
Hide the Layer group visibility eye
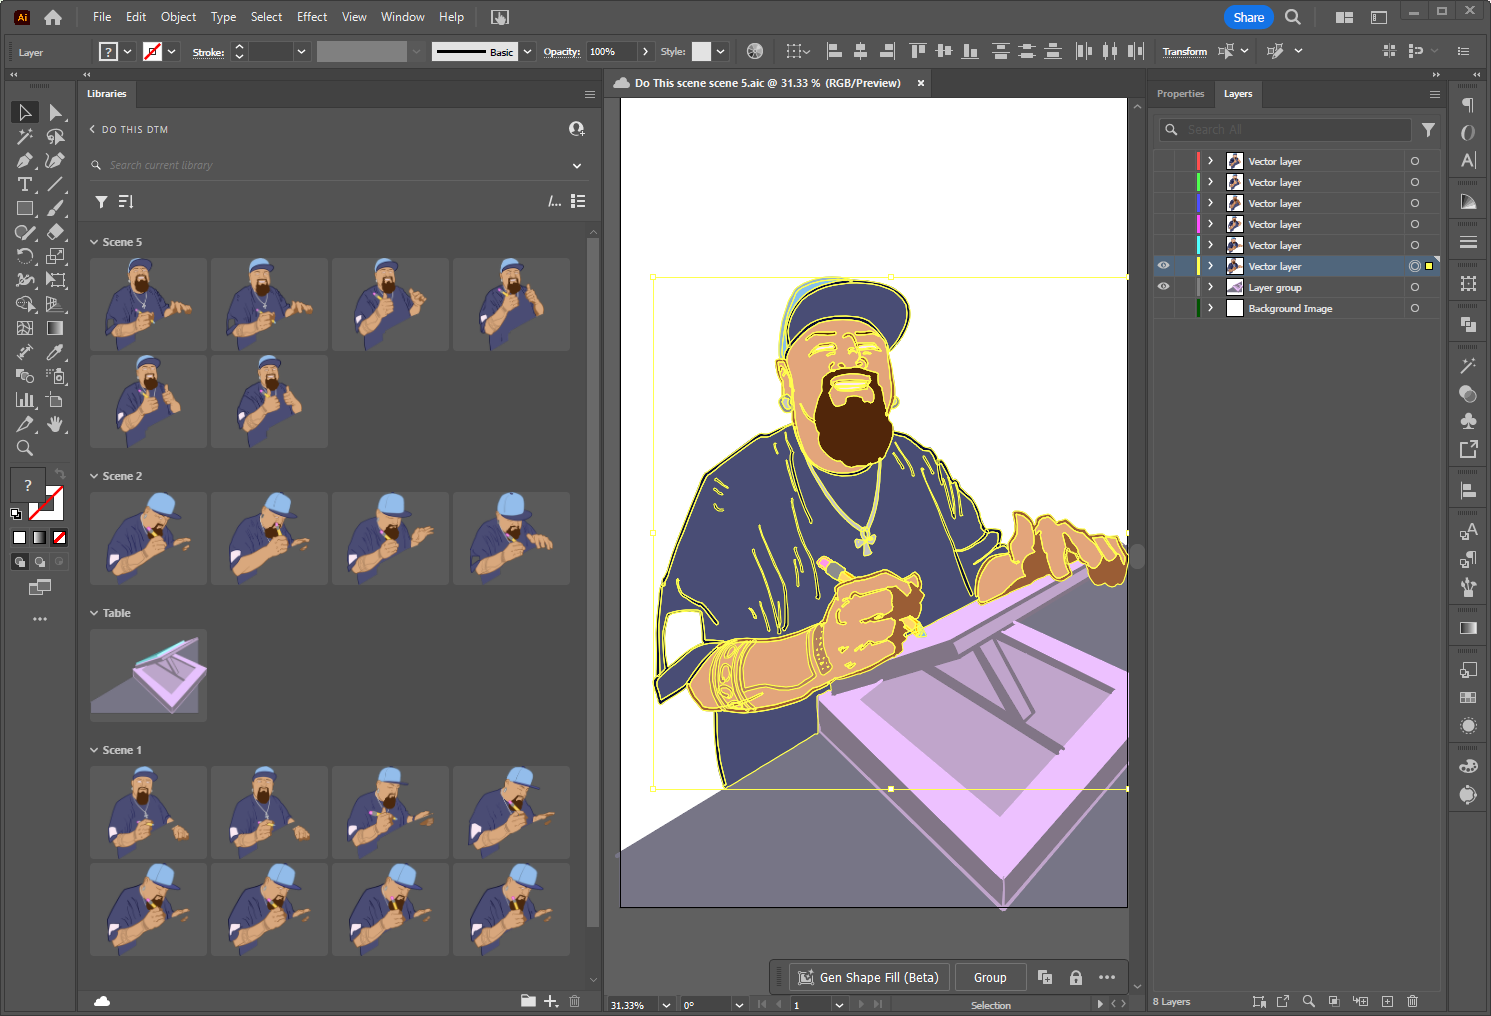1163,287
